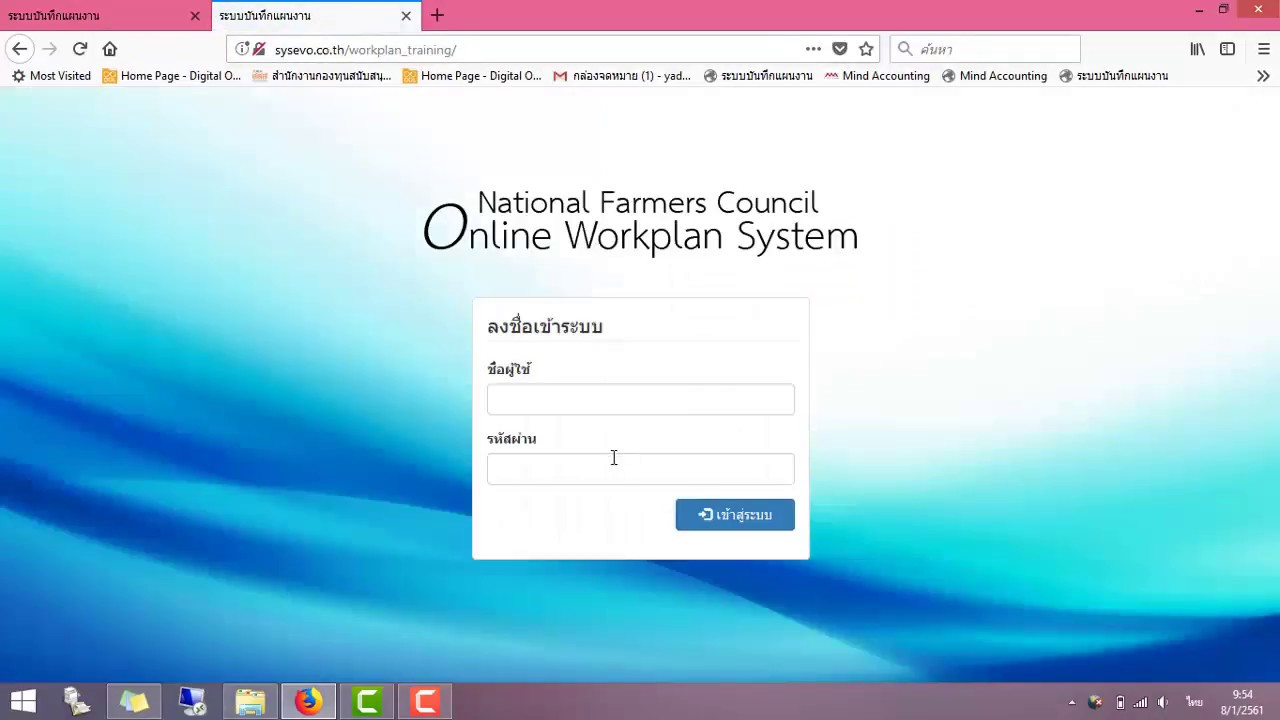Open the สำนักงานกองทุนสนับสนุ... bookmark
The height and width of the screenshot is (720, 1280).
322,76
